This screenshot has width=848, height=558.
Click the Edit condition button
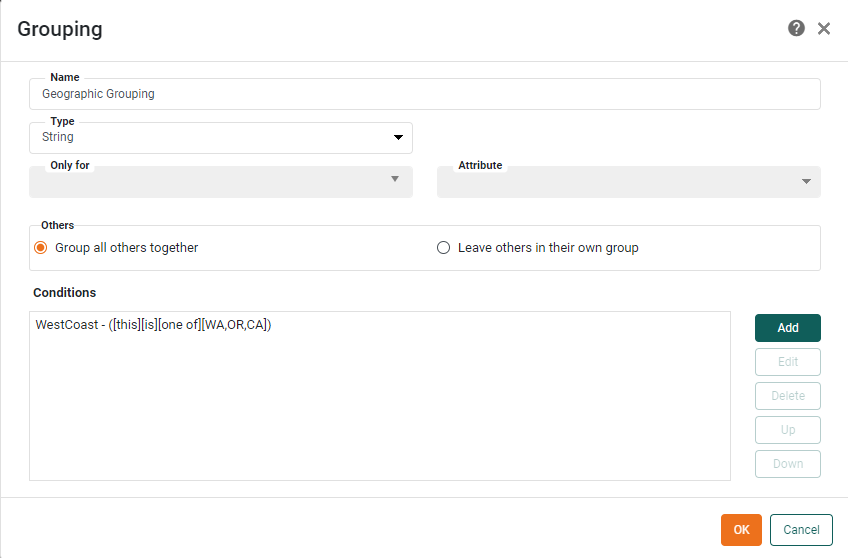787,362
